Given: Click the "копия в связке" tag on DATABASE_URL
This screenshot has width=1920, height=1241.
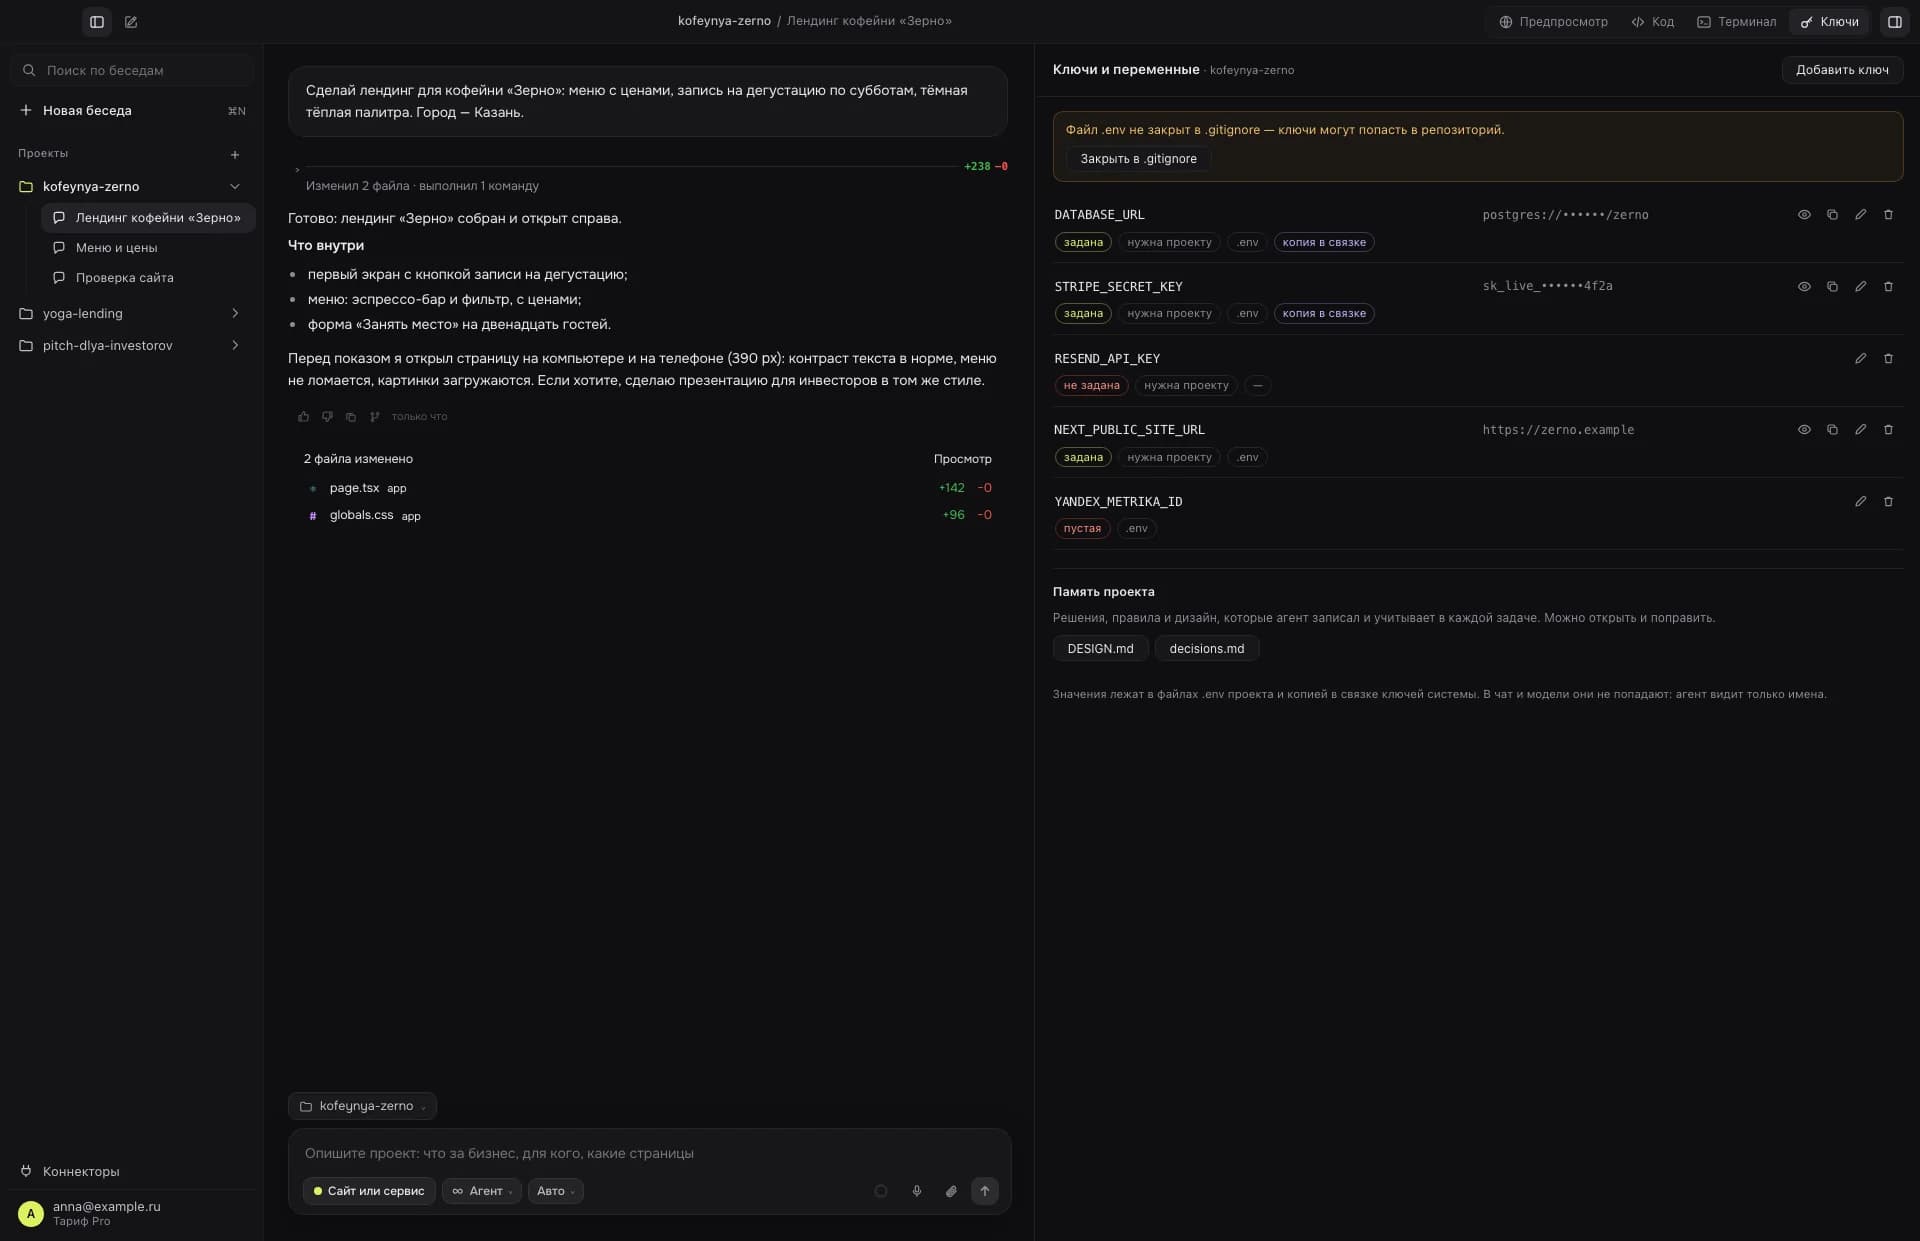Looking at the screenshot, I should pos(1324,242).
